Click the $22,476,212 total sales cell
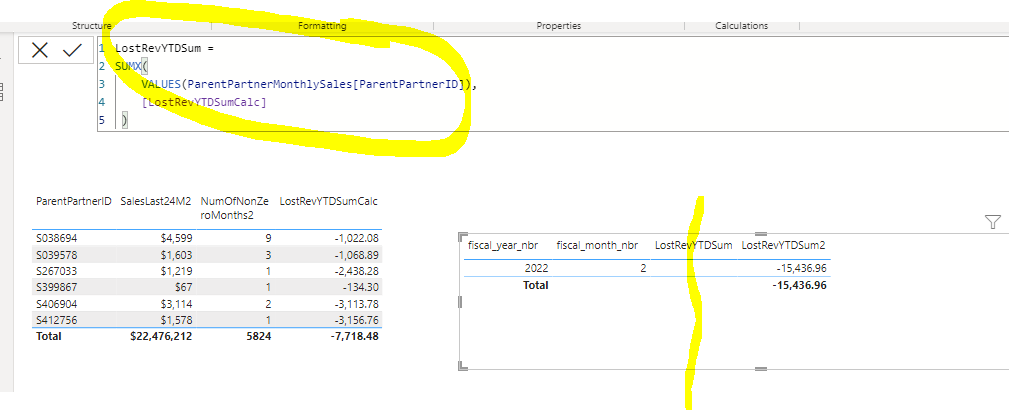The image size is (1009, 410). point(161,336)
